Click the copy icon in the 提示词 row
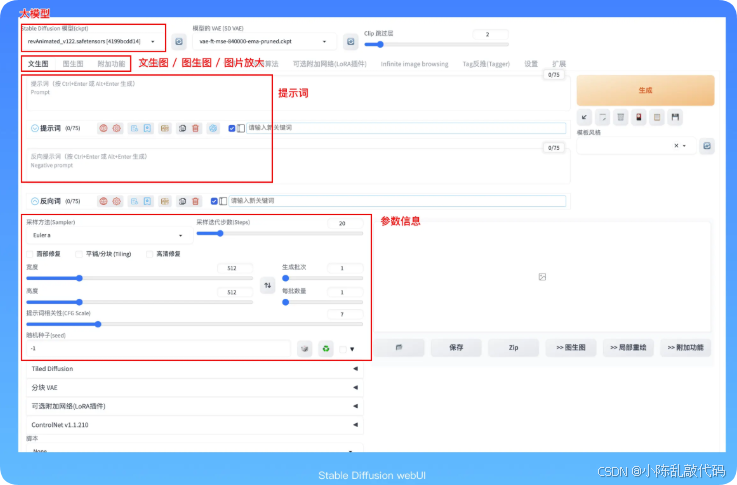The height and width of the screenshot is (485, 737). click(182, 128)
